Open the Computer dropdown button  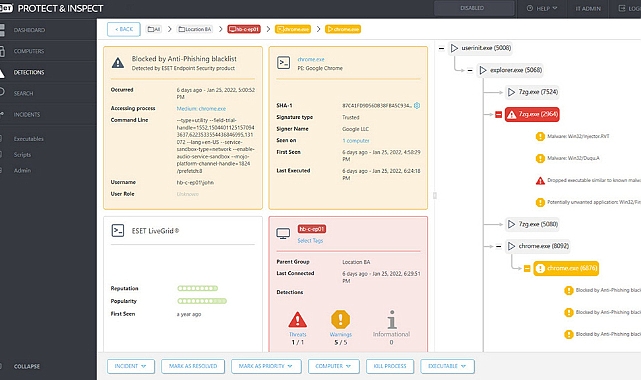(334, 366)
